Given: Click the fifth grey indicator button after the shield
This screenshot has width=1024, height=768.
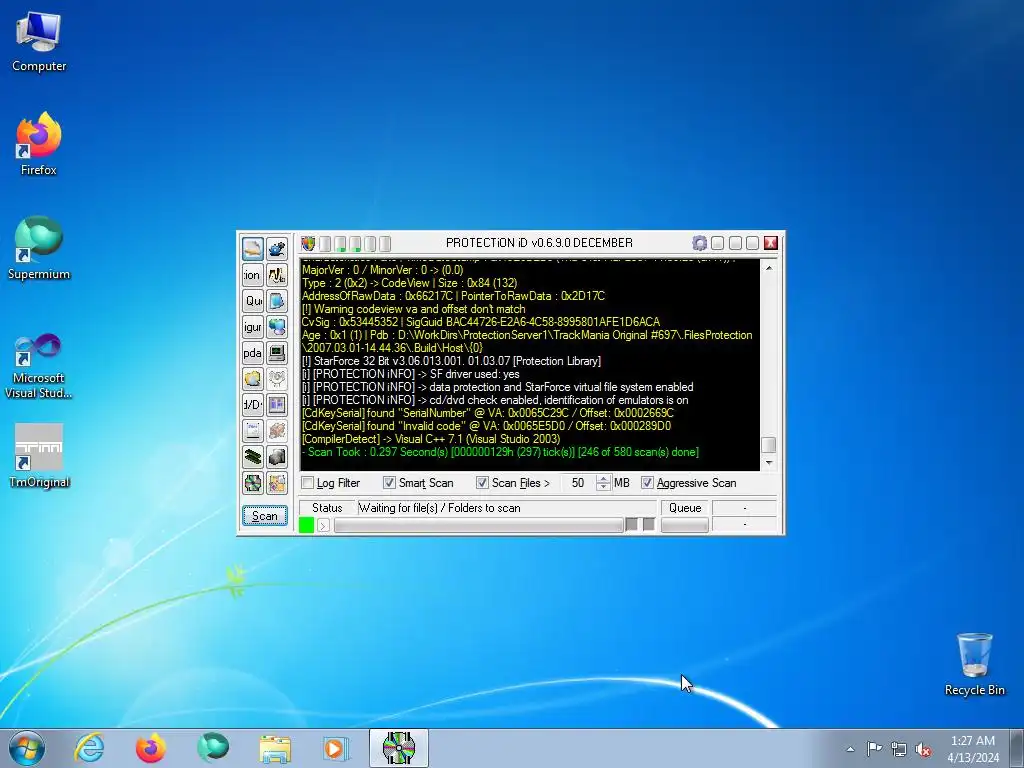Looking at the screenshot, I should (x=385, y=244).
